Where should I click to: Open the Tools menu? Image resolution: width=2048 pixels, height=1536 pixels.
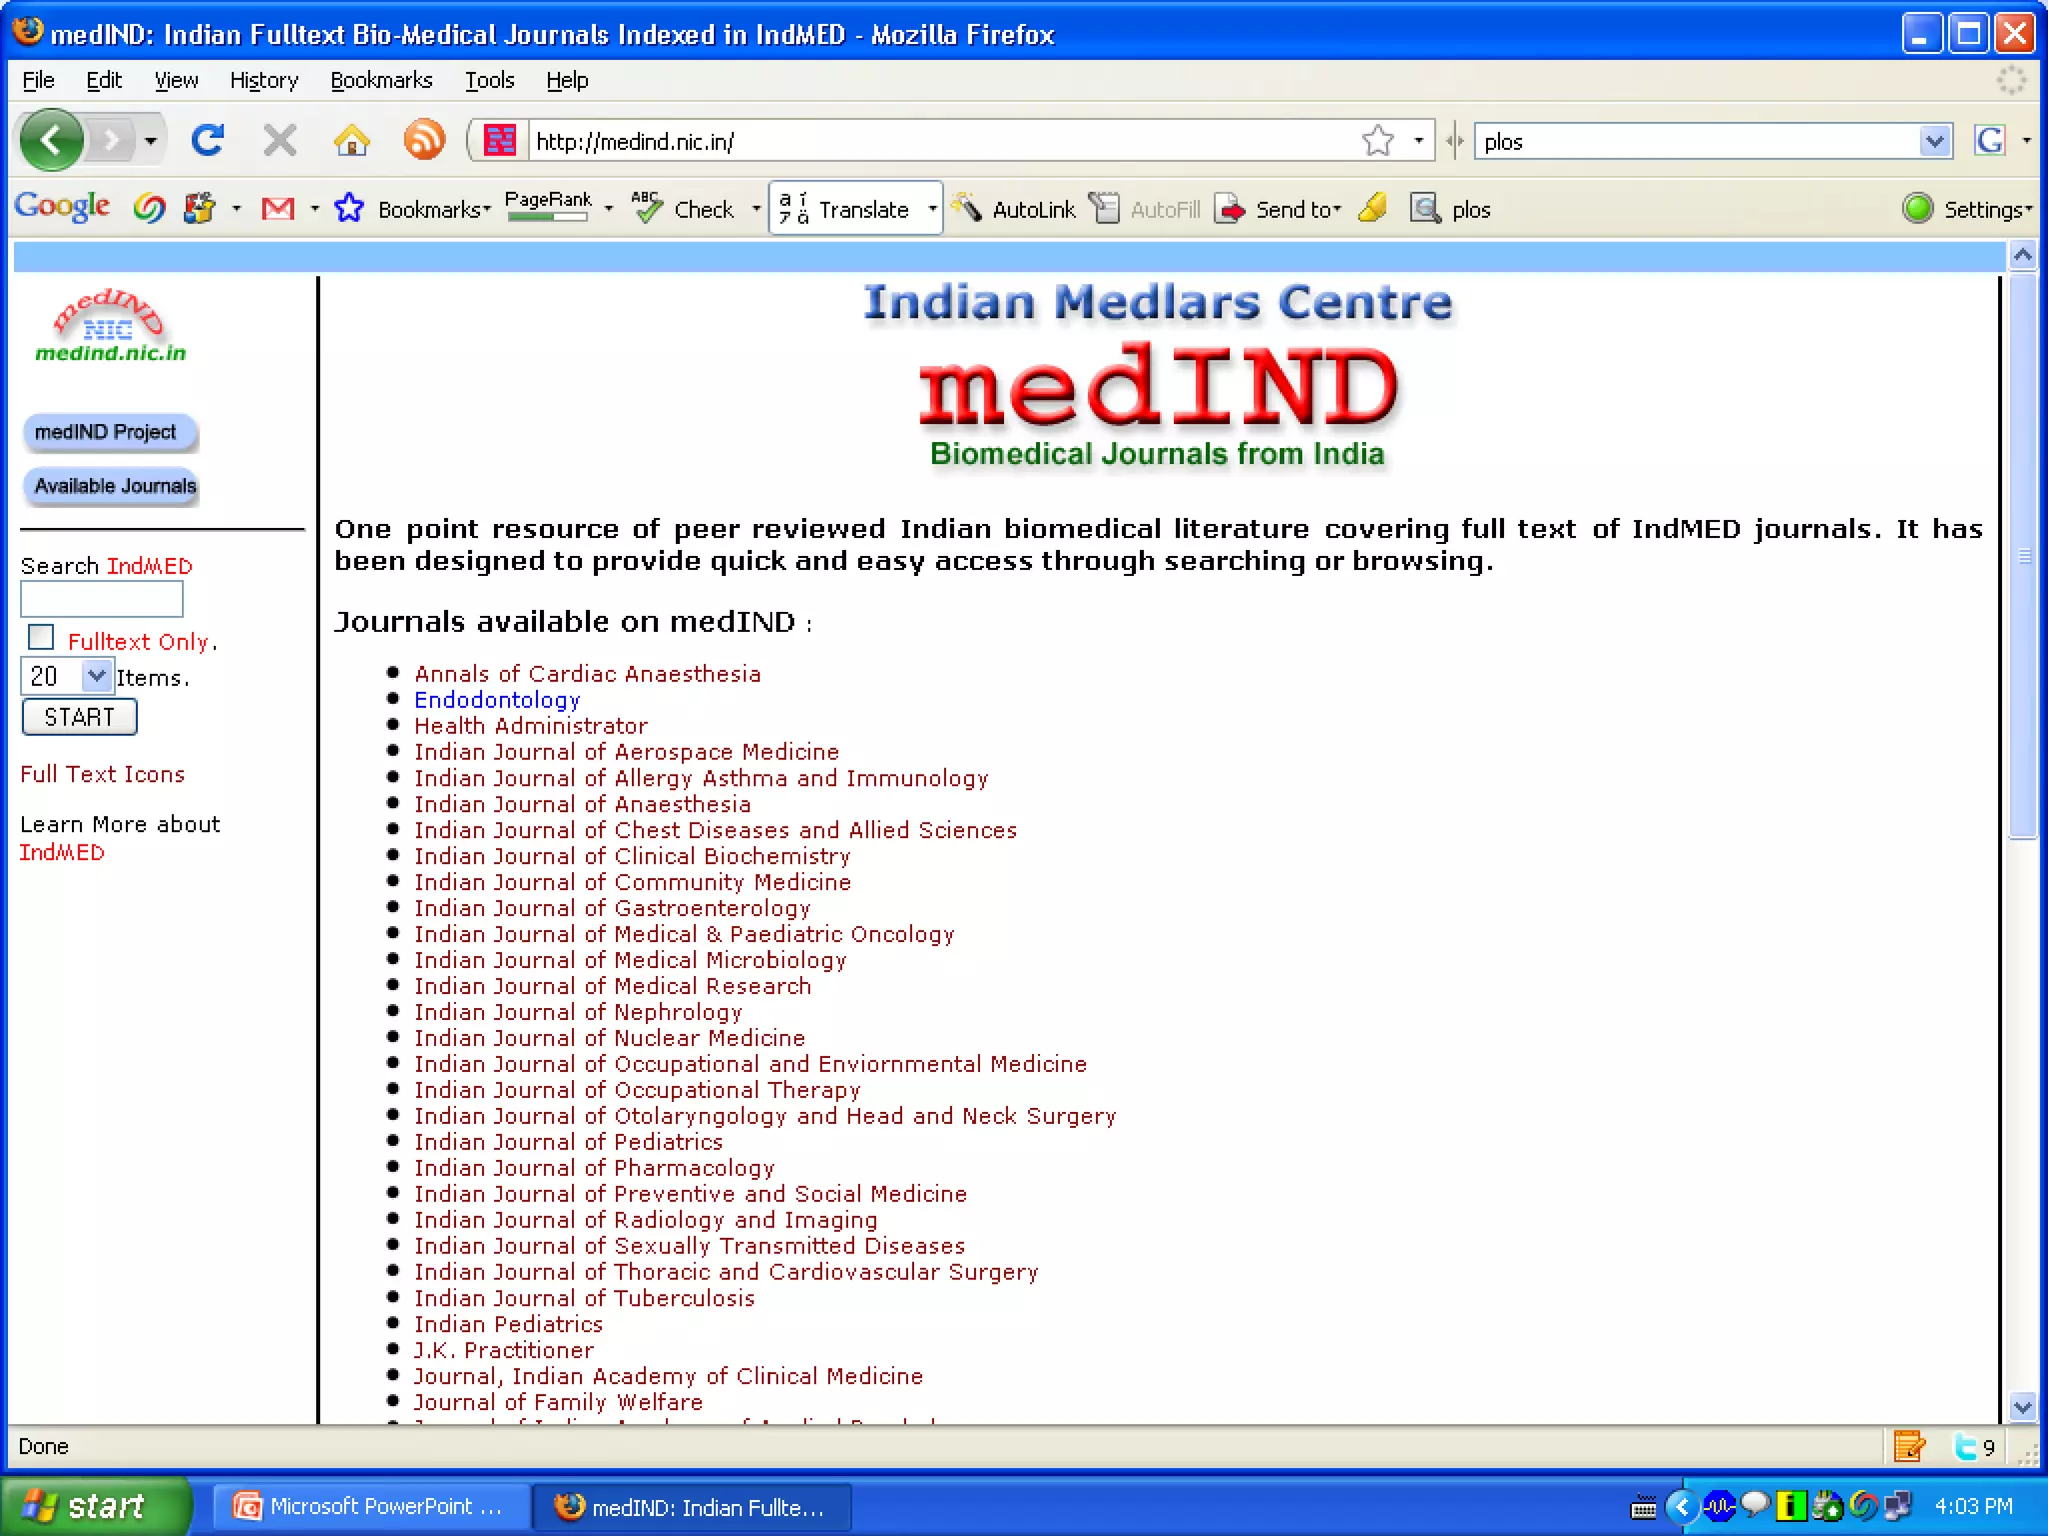[489, 80]
